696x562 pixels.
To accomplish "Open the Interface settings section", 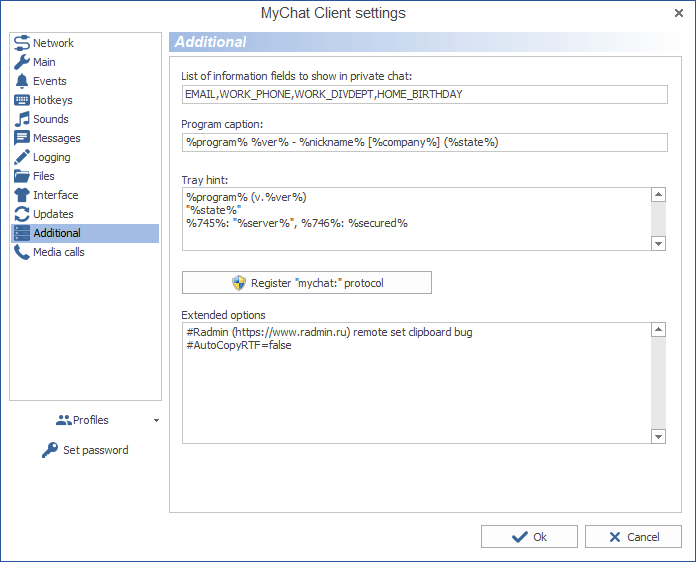I will [55, 195].
